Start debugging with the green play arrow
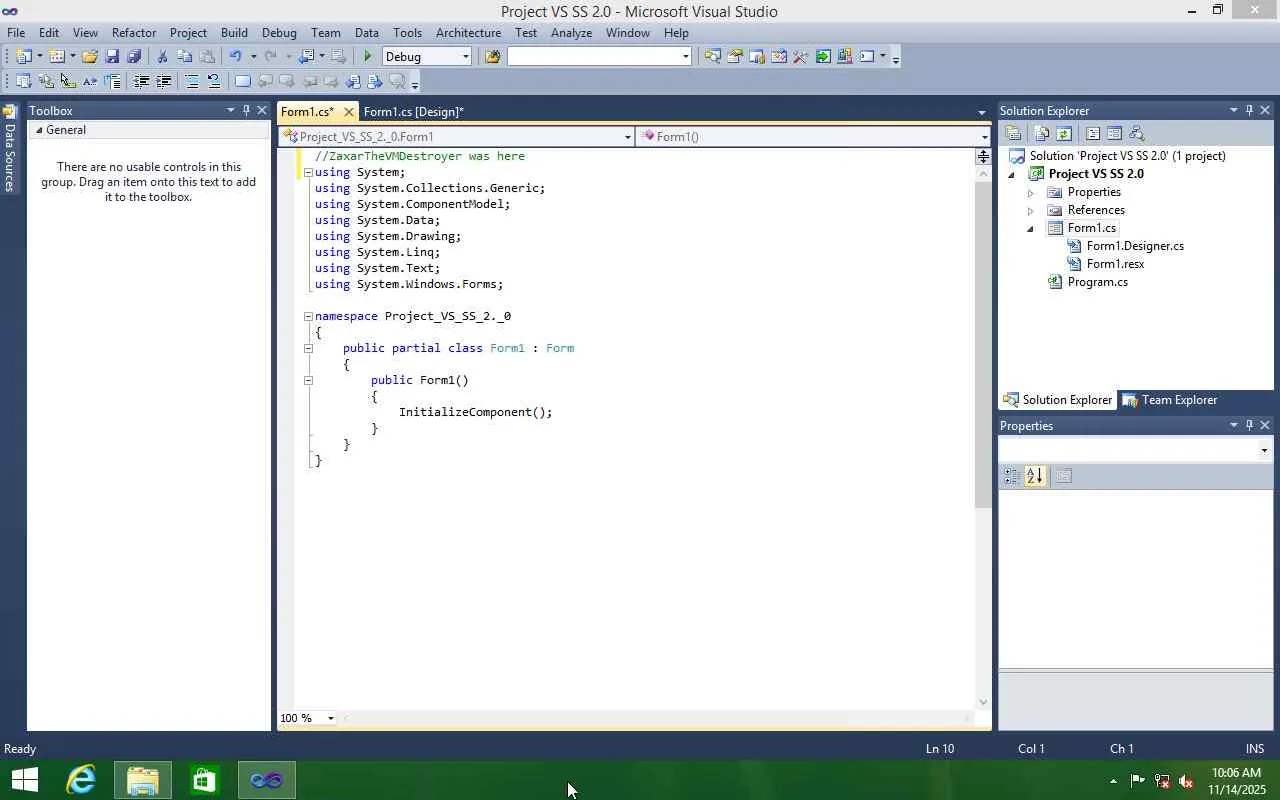This screenshot has height=800, width=1280. [x=368, y=56]
